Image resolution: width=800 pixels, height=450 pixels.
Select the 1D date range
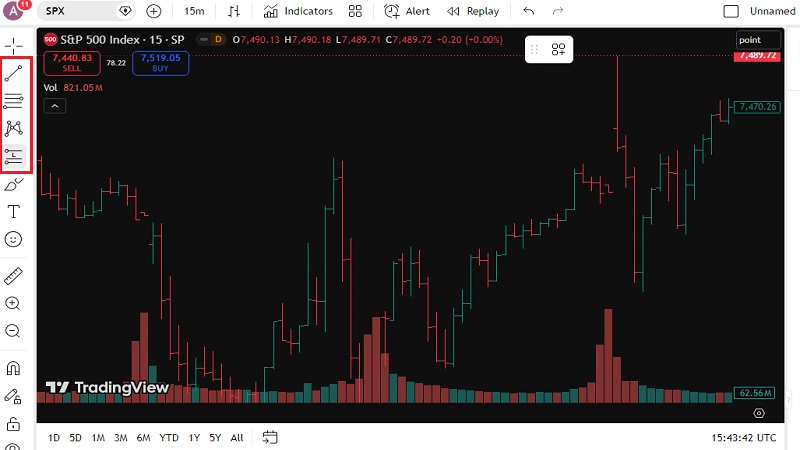coord(54,438)
